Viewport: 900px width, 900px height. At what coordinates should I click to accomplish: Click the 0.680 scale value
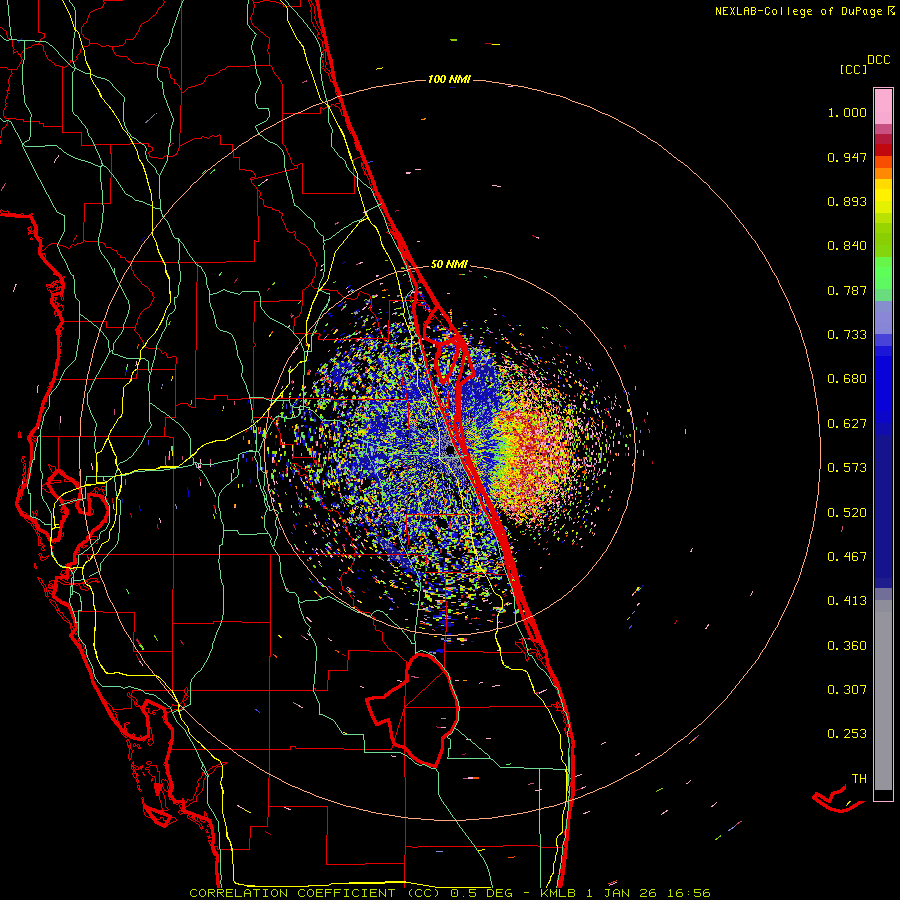coord(847,379)
